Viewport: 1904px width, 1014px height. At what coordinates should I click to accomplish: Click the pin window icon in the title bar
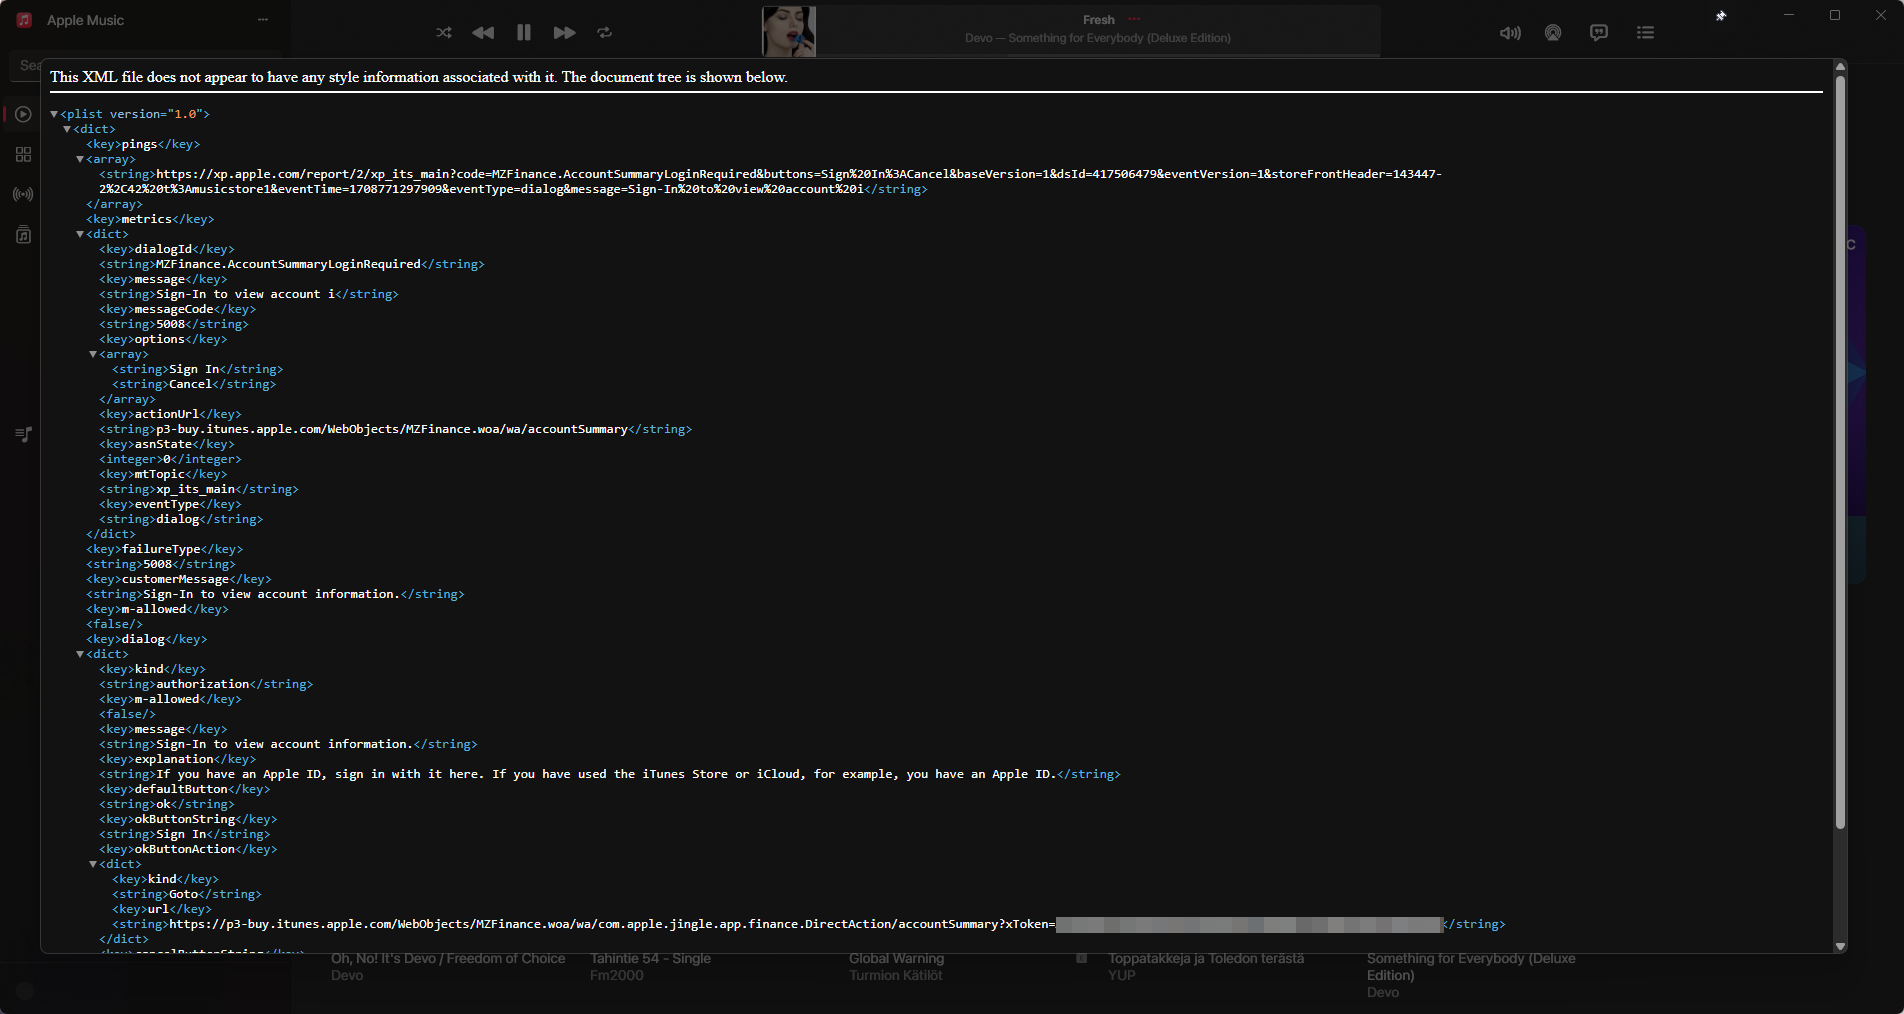click(x=1721, y=16)
